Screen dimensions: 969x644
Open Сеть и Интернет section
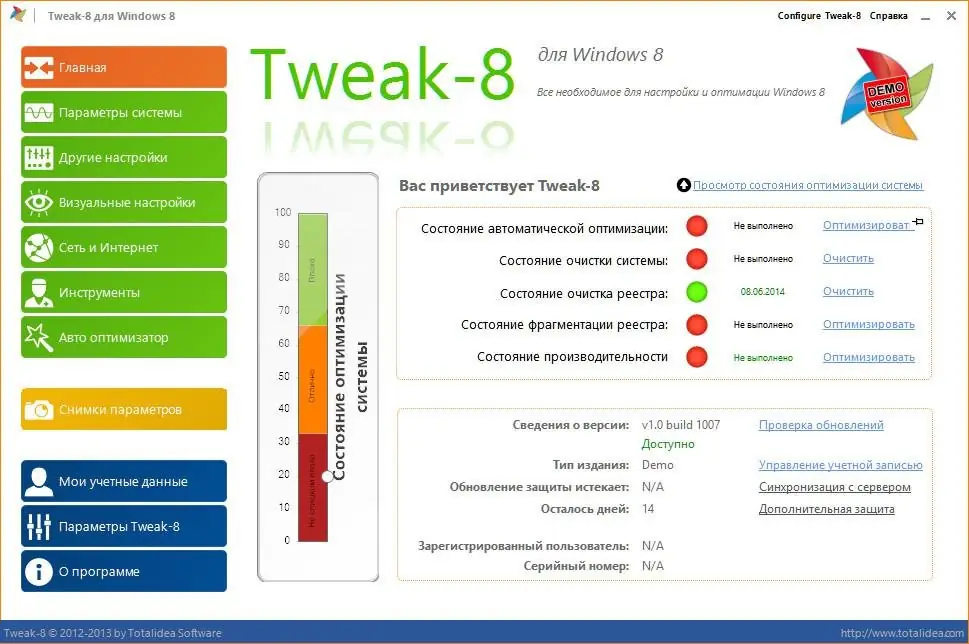124,247
